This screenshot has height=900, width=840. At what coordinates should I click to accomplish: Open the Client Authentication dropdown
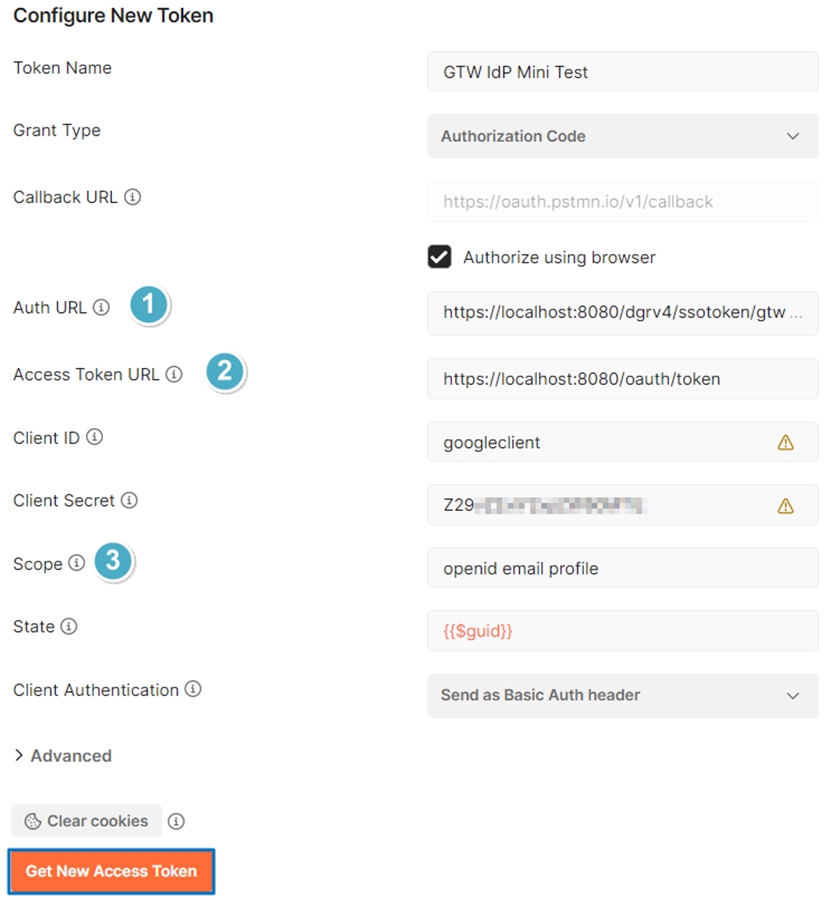[x=622, y=695]
